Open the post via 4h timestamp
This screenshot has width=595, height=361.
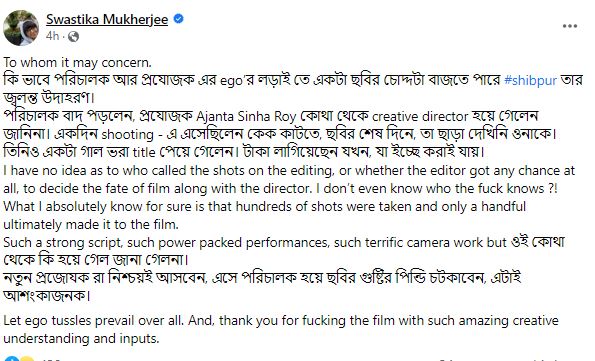52,36
